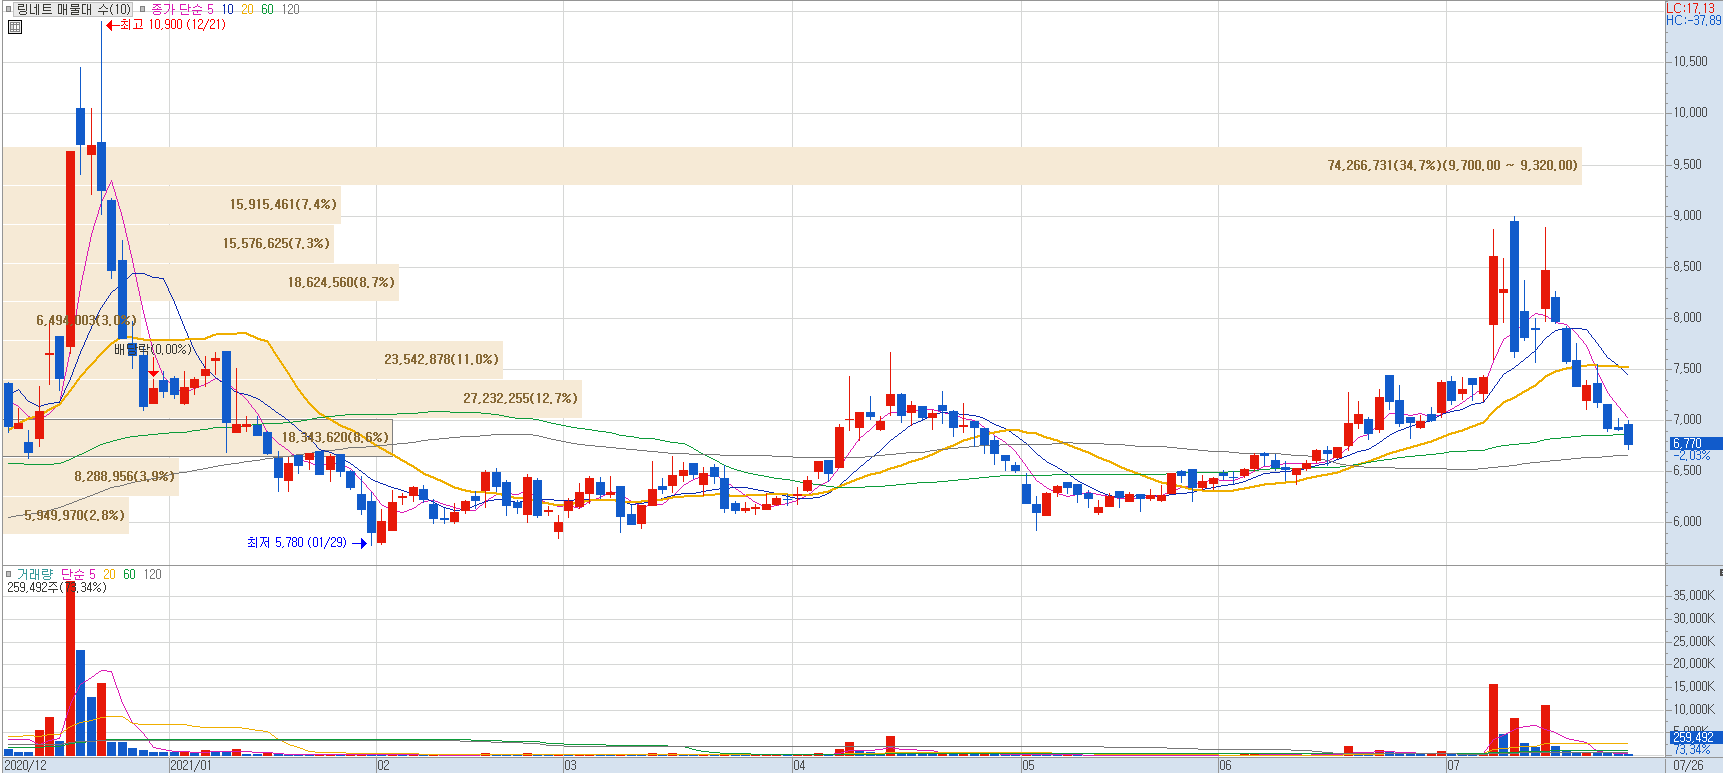
Task: Click the 73.34% volume ratio label on axis
Action: pyautogui.click(x=1692, y=749)
